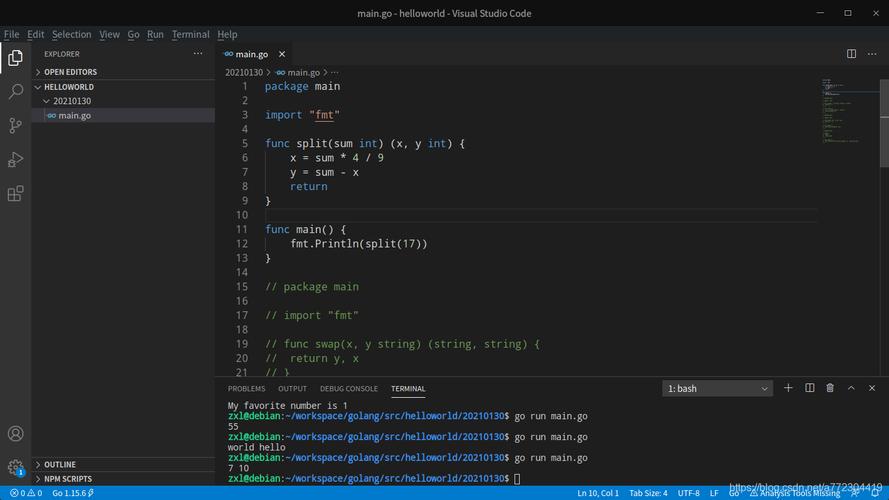Open the Go menu
This screenshot has height=500, width=889.
click(x=133, y=35)
